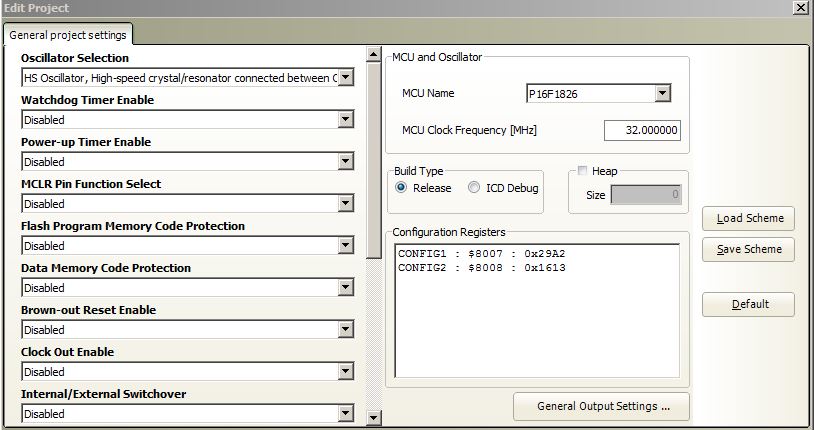Image resolution: width=814 pixels, height=430 pixels.
Task: Click the settings list scroll down arrow
Action: click(373, 417)
